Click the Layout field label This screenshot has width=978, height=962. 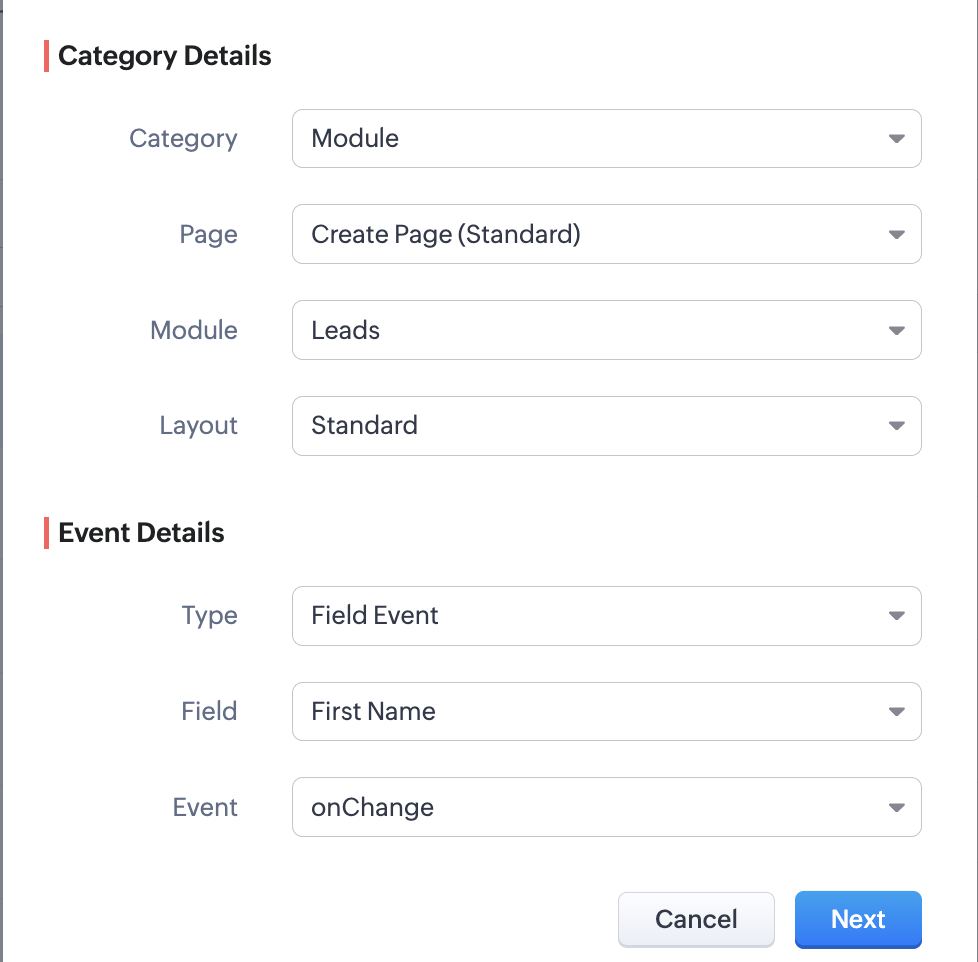pos(198,425)
